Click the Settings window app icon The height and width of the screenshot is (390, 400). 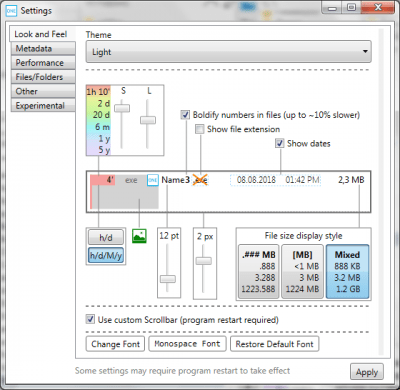click(11, 11)
